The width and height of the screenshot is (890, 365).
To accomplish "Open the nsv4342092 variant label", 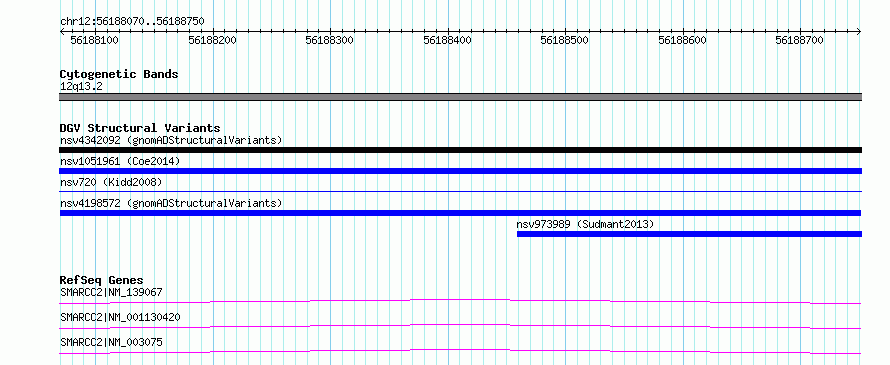I will (171, 140).
